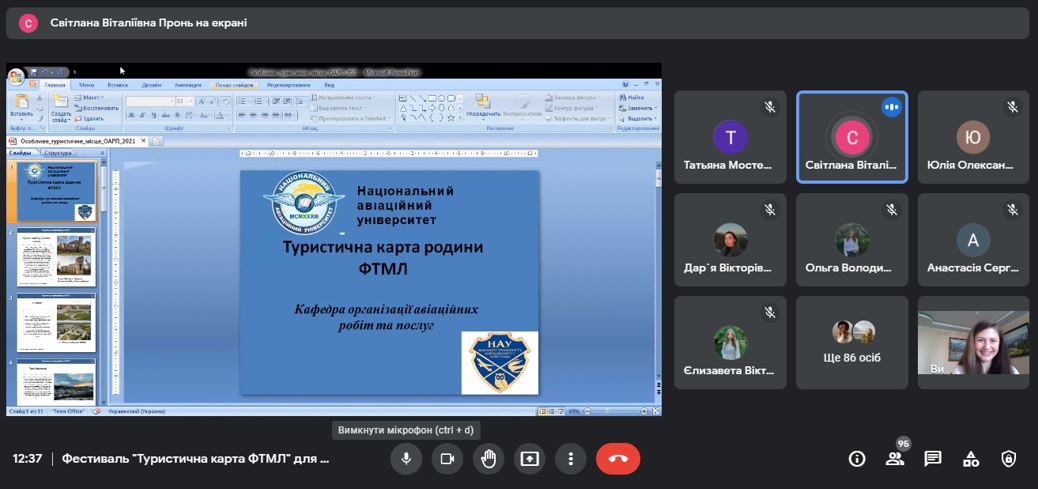Click the Світлана Віталі... speaker tile

pyautogui.click(x=851, y=137)
